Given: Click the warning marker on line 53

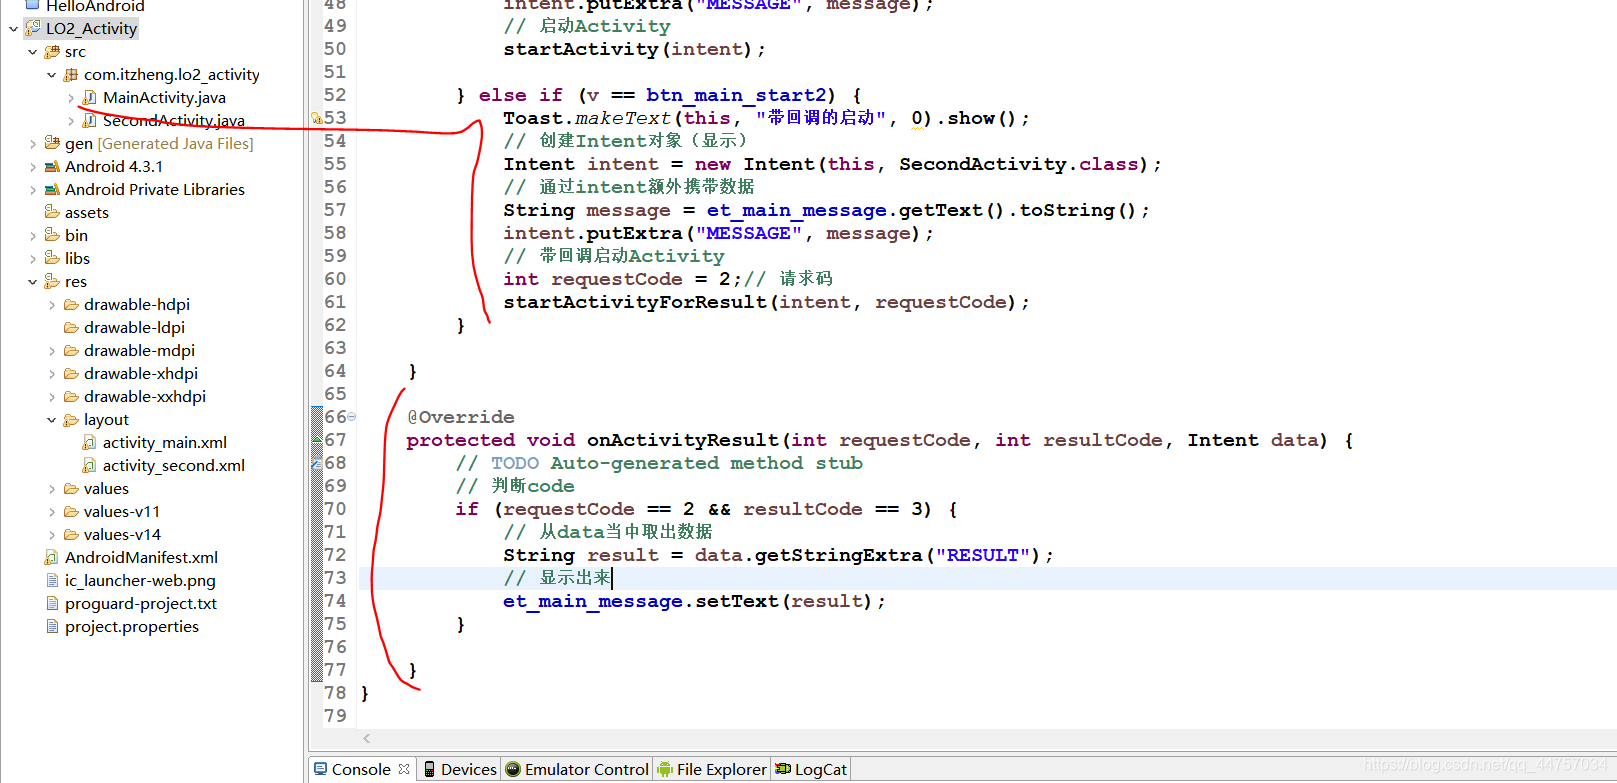Looking at the screenshot, I should pos(316,118).
